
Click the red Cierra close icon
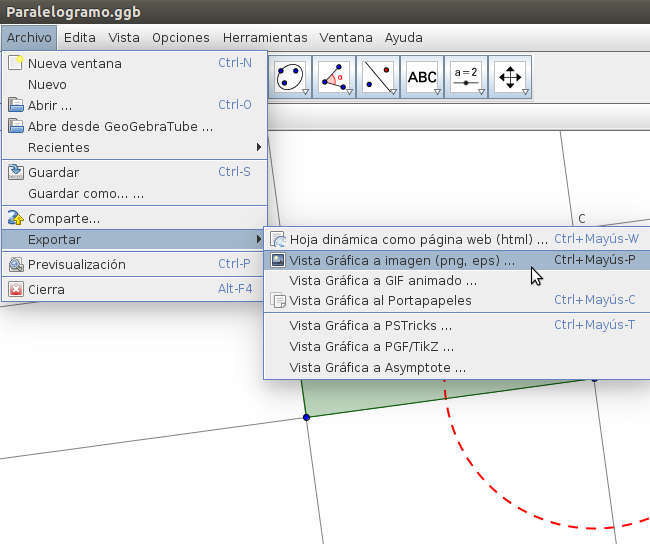16,289
